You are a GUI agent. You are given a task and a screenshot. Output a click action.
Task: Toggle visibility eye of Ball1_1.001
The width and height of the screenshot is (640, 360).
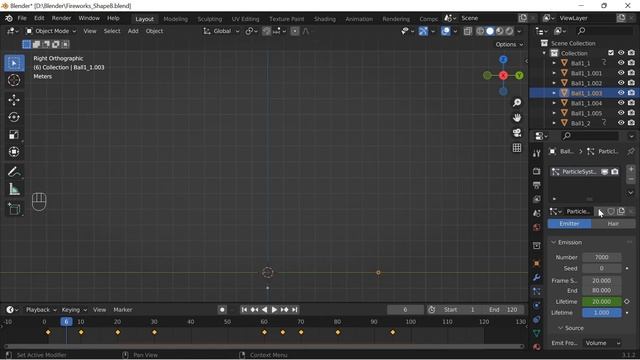[621, 73]
